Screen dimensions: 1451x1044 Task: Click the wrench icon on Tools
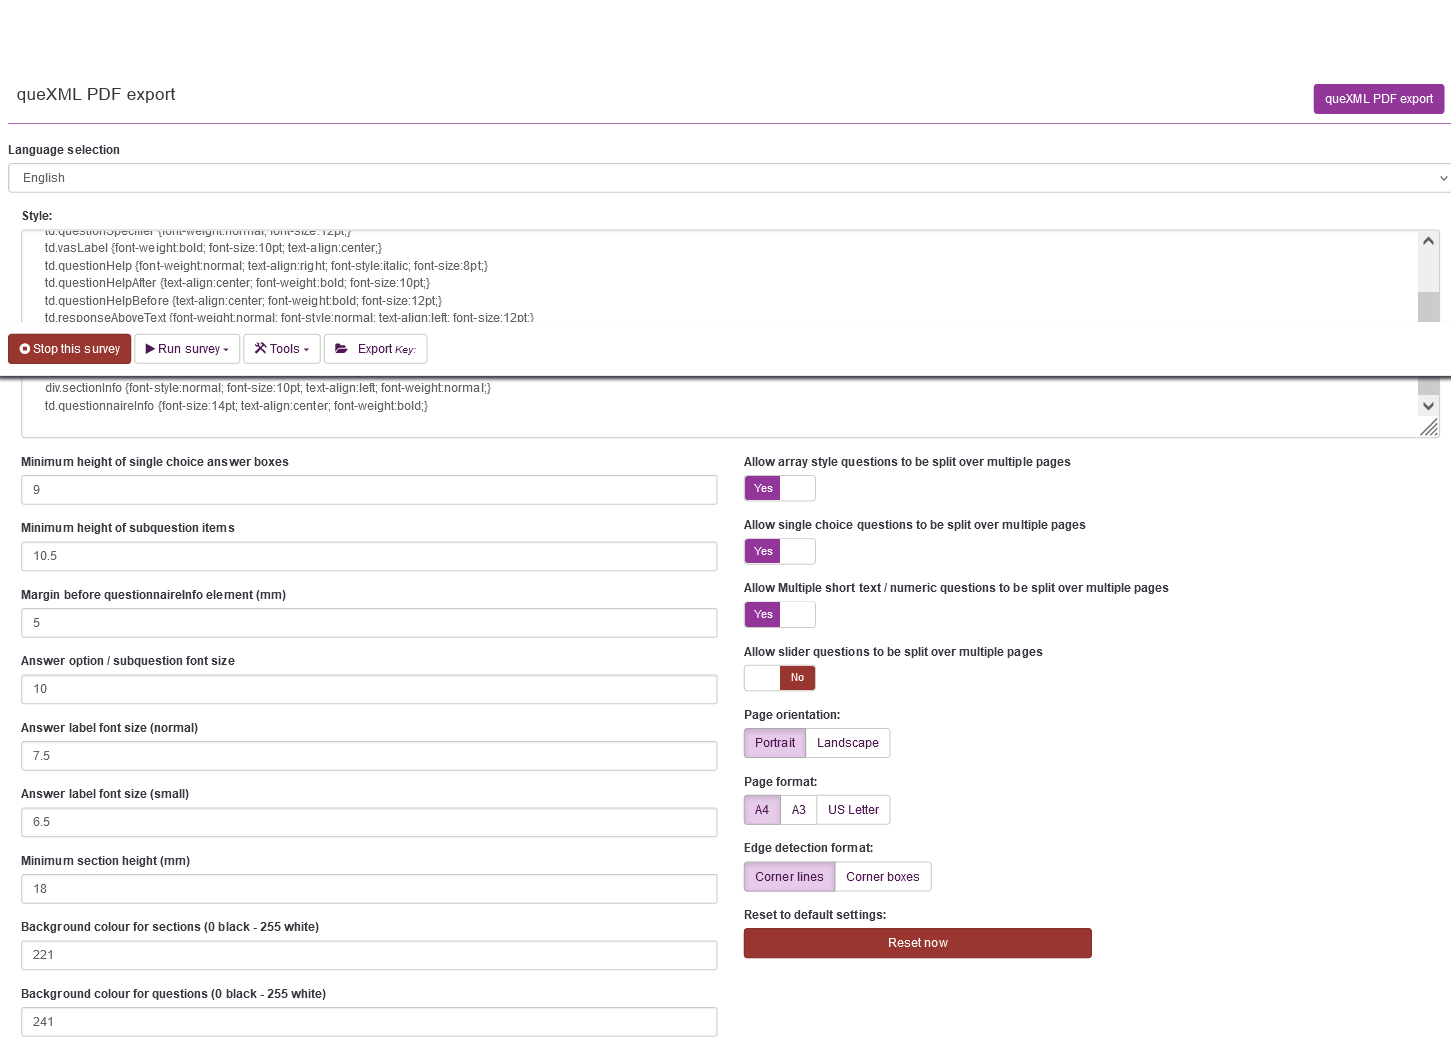260,349
